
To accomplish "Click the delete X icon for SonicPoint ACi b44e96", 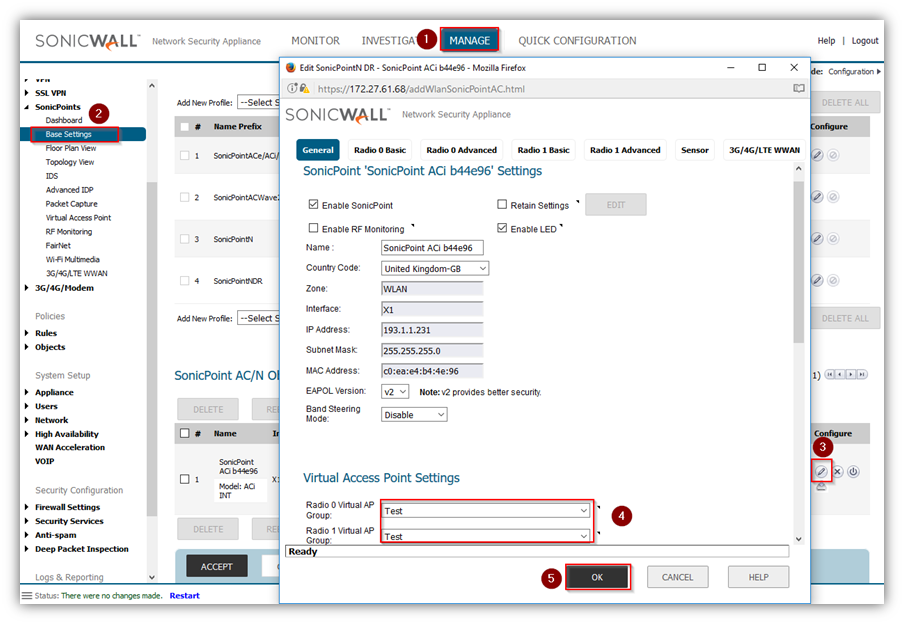I will click(838, 471).
